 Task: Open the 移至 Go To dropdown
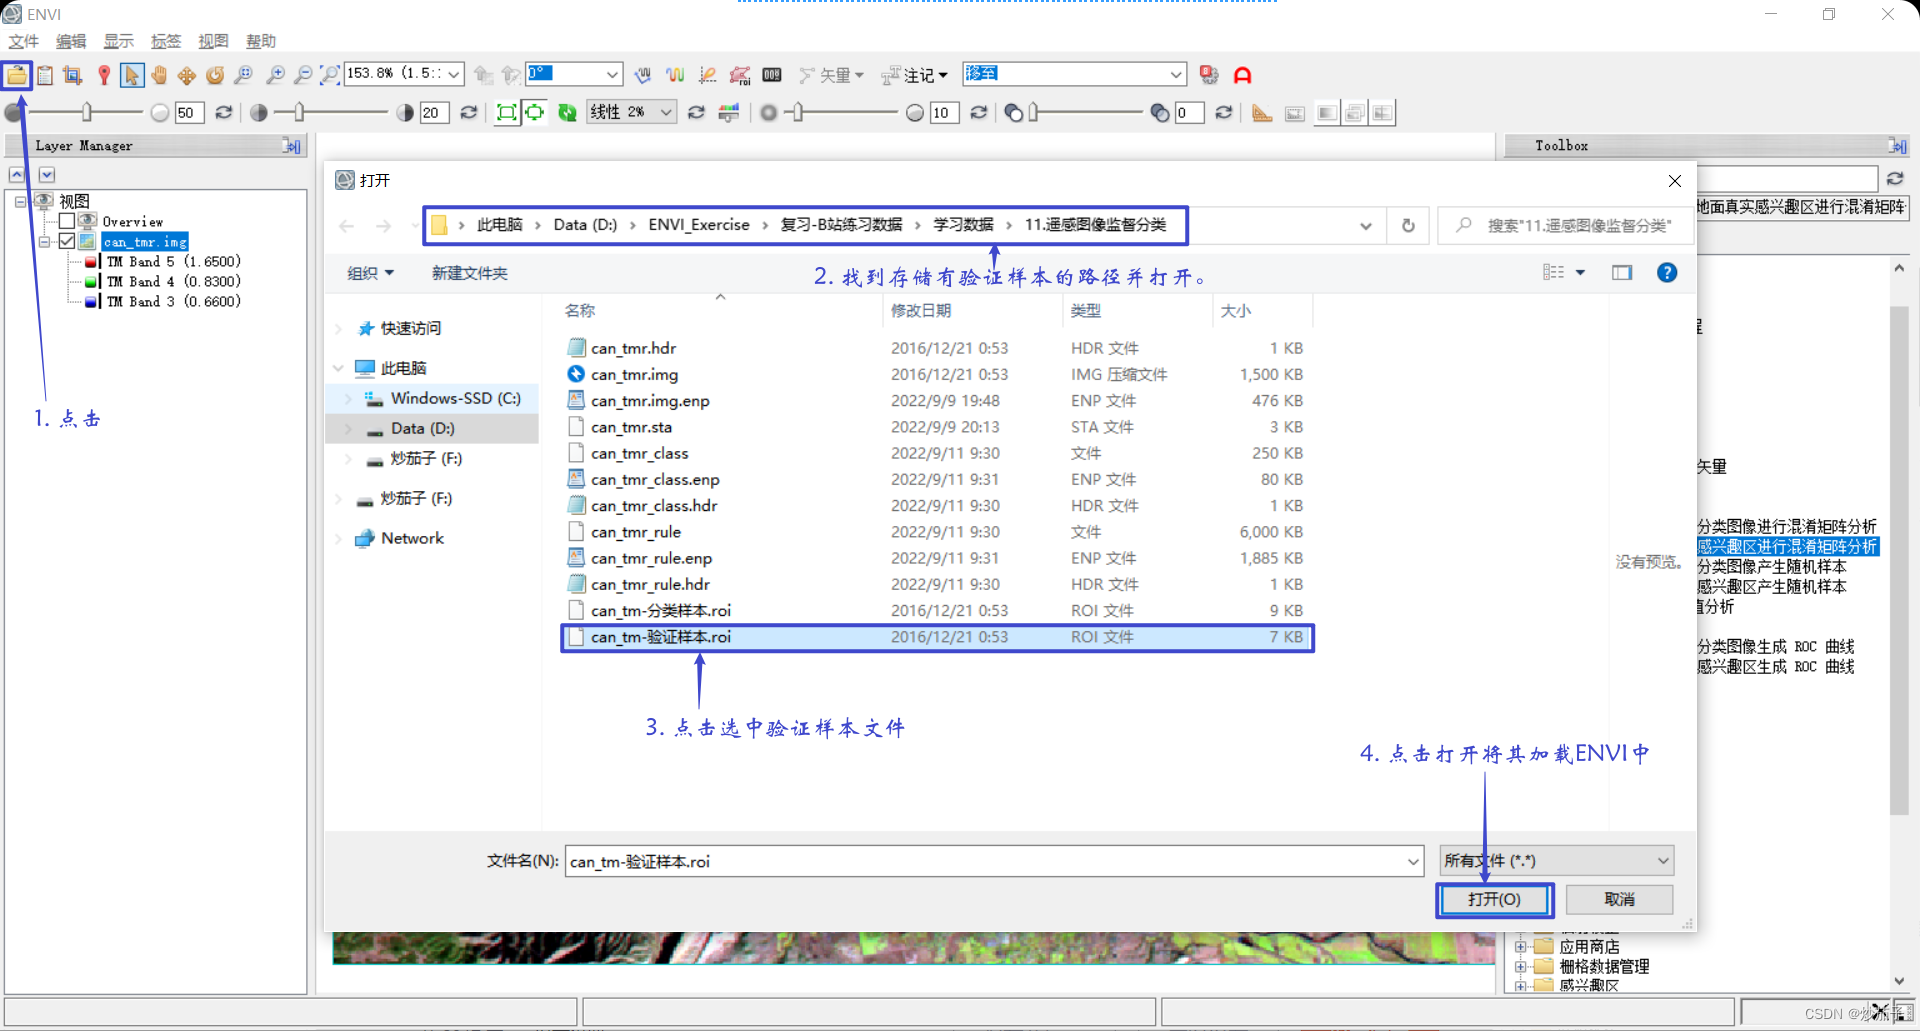(1176, 74)
